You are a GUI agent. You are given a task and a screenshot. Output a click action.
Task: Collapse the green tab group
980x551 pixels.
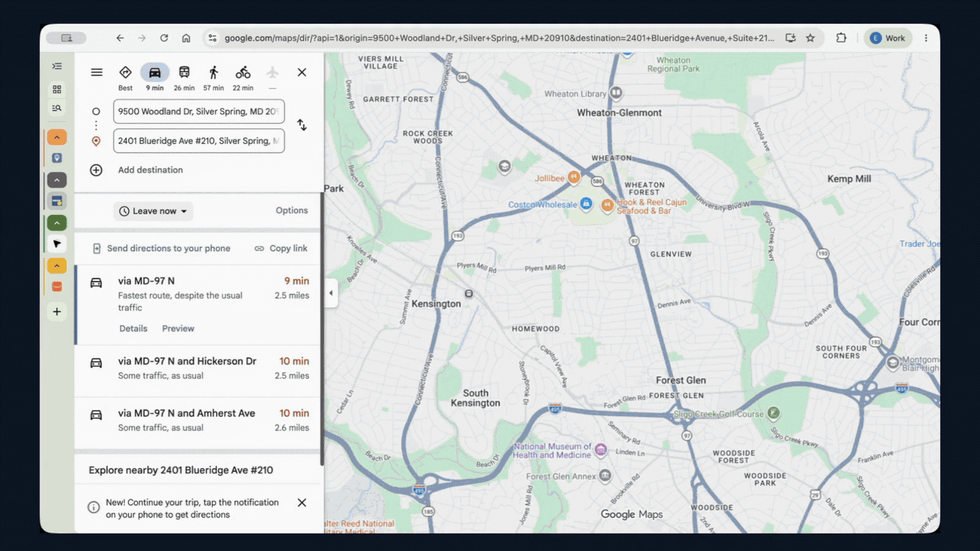click(x=57, y=222)
